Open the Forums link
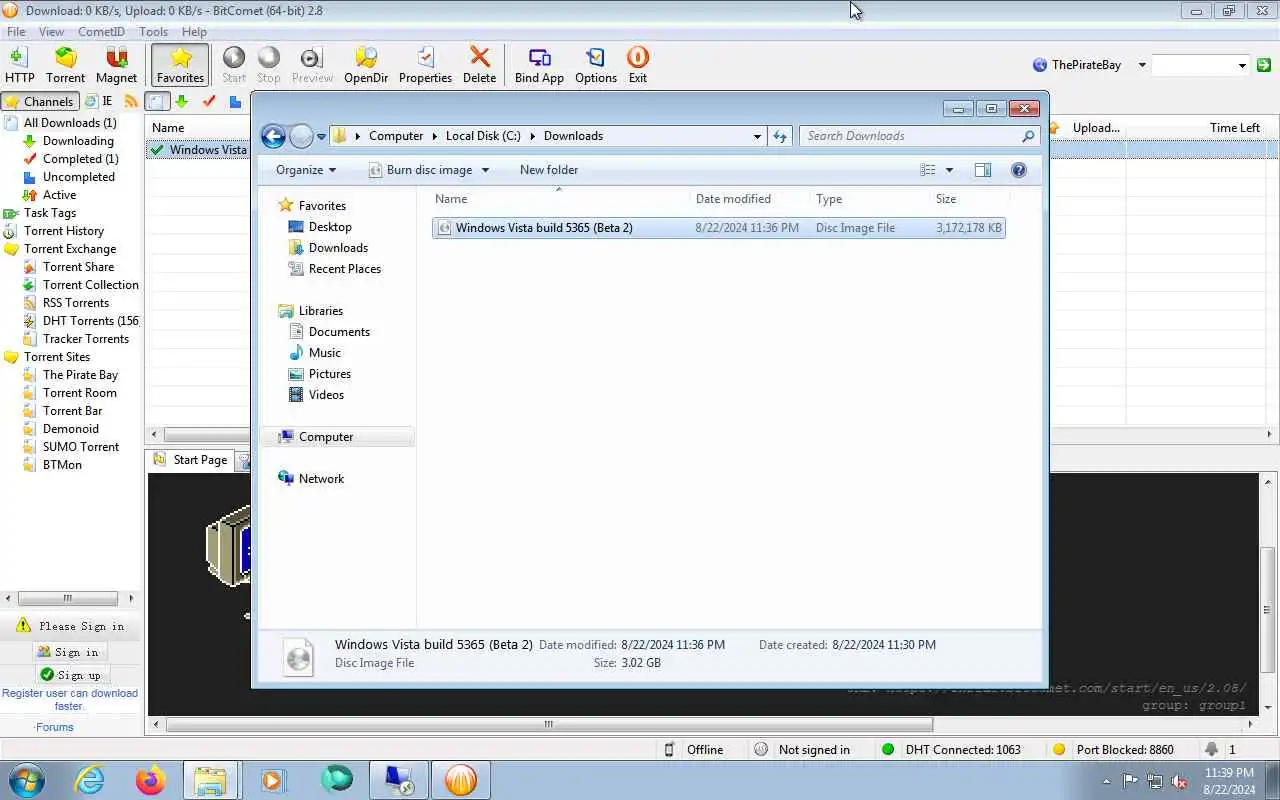 tap(55, 727)
